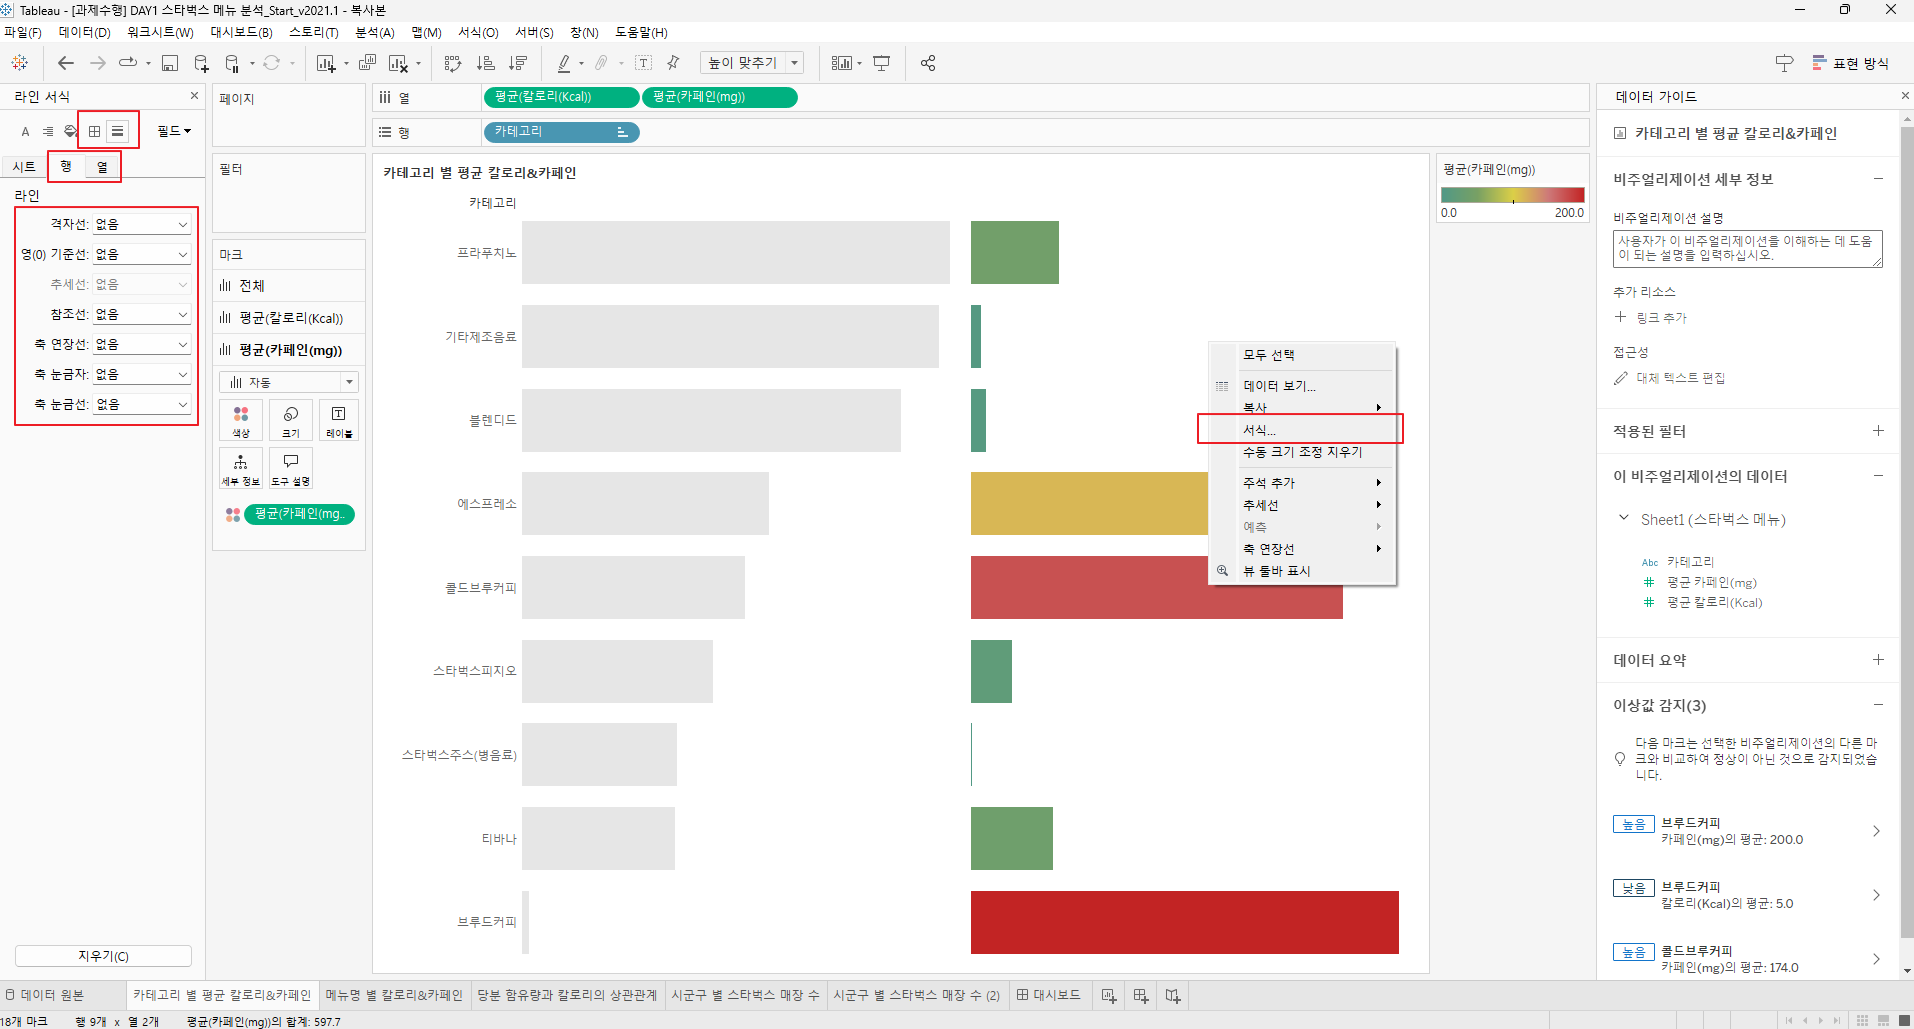1914x1029 pixels.
Task: Click in the 비주얼리제이션 설명 text box
Action: click(x=1747, y=249)
